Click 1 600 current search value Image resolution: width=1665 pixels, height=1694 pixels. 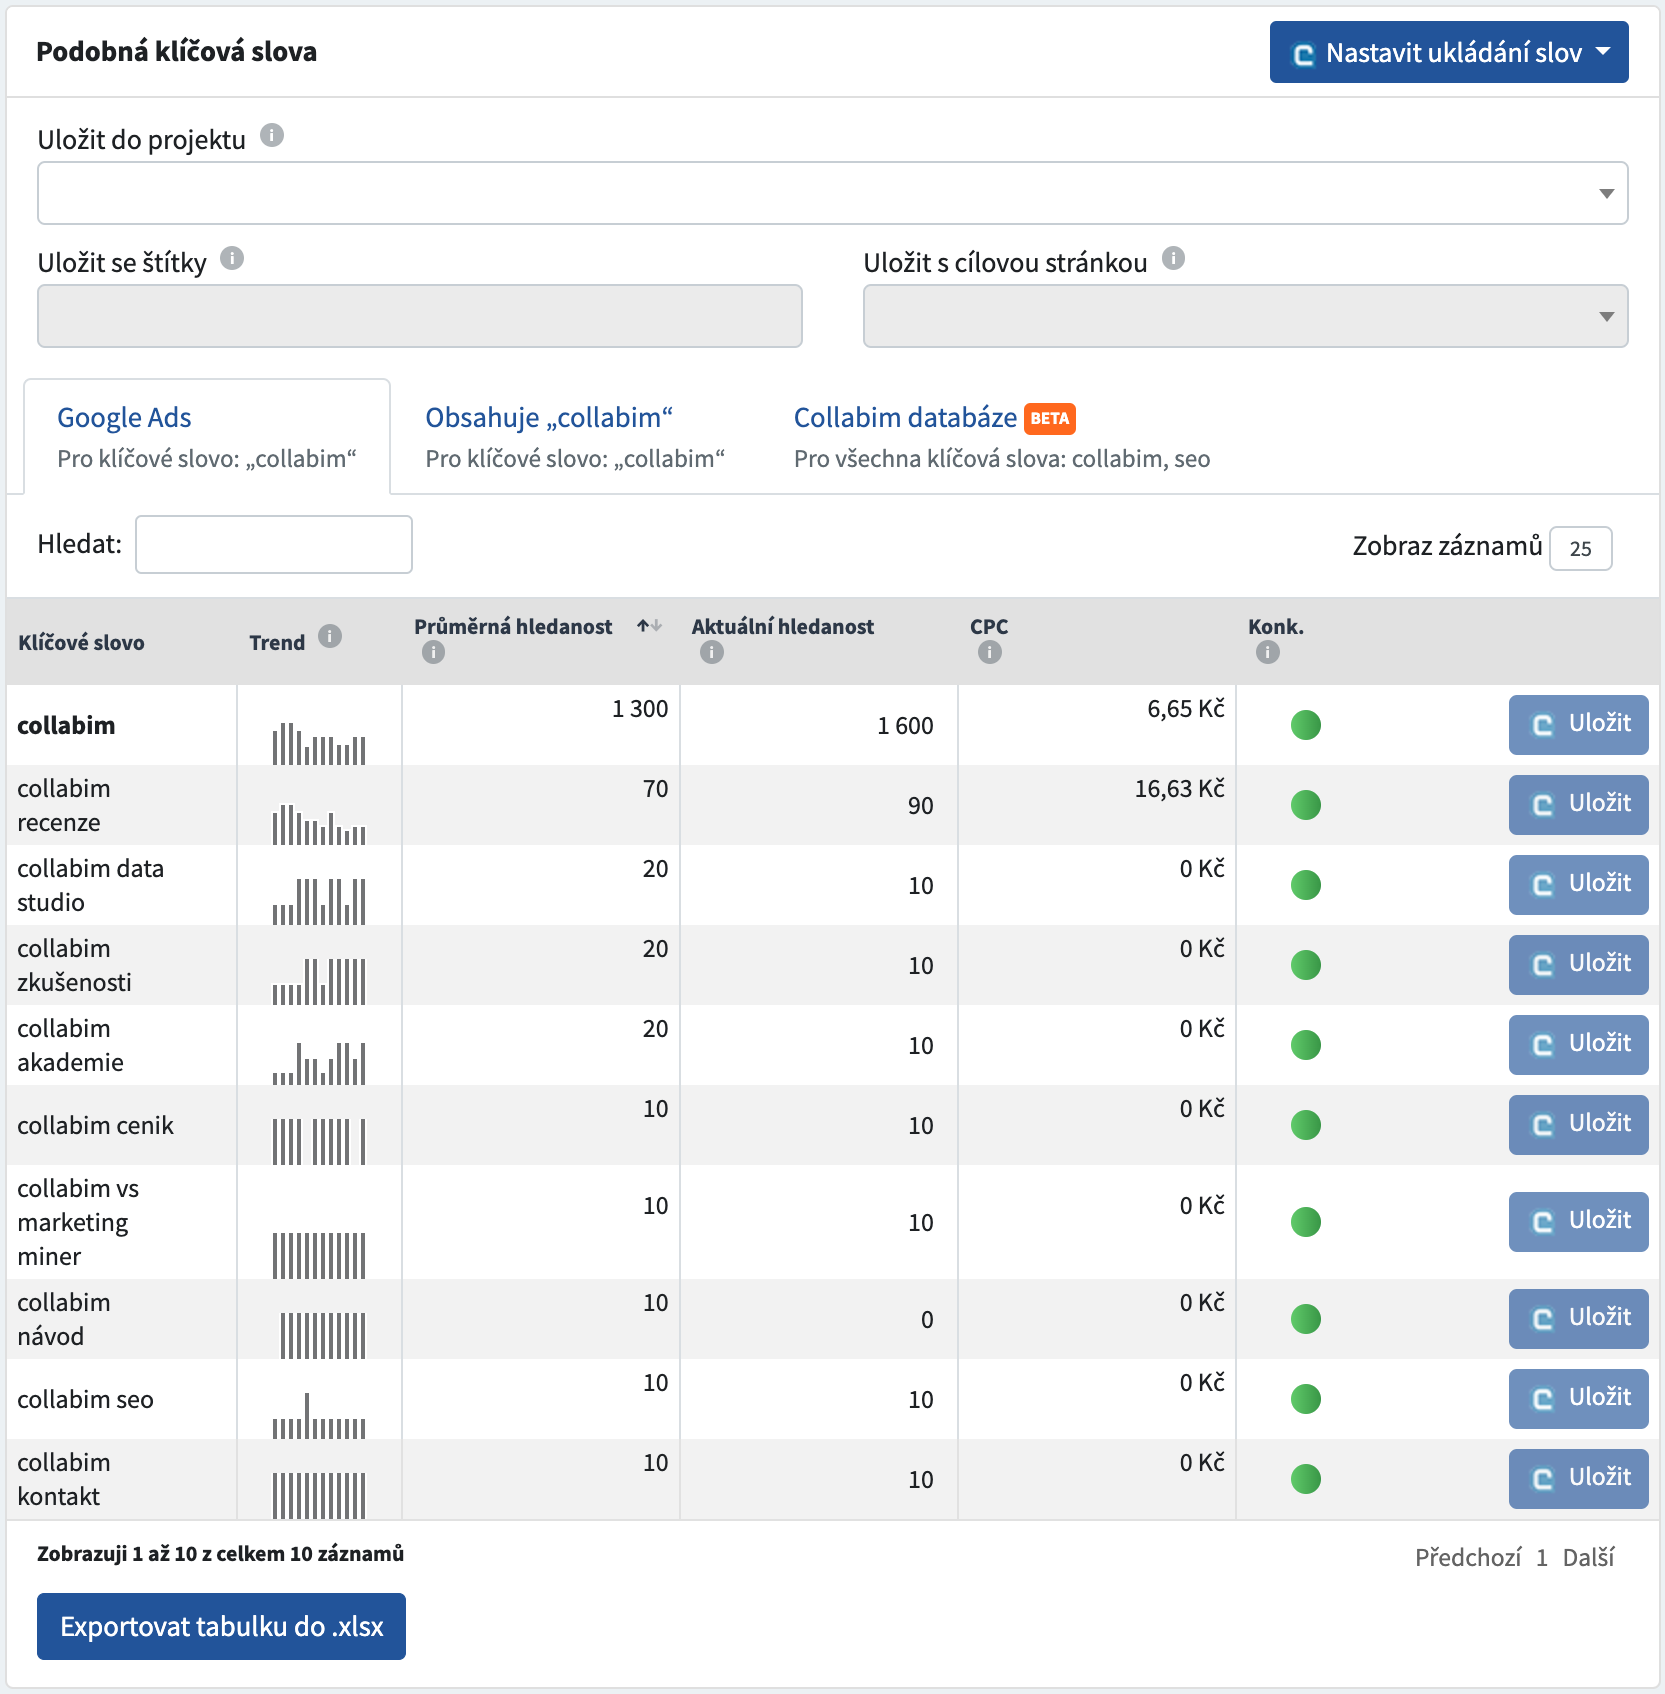pos(905,726)
